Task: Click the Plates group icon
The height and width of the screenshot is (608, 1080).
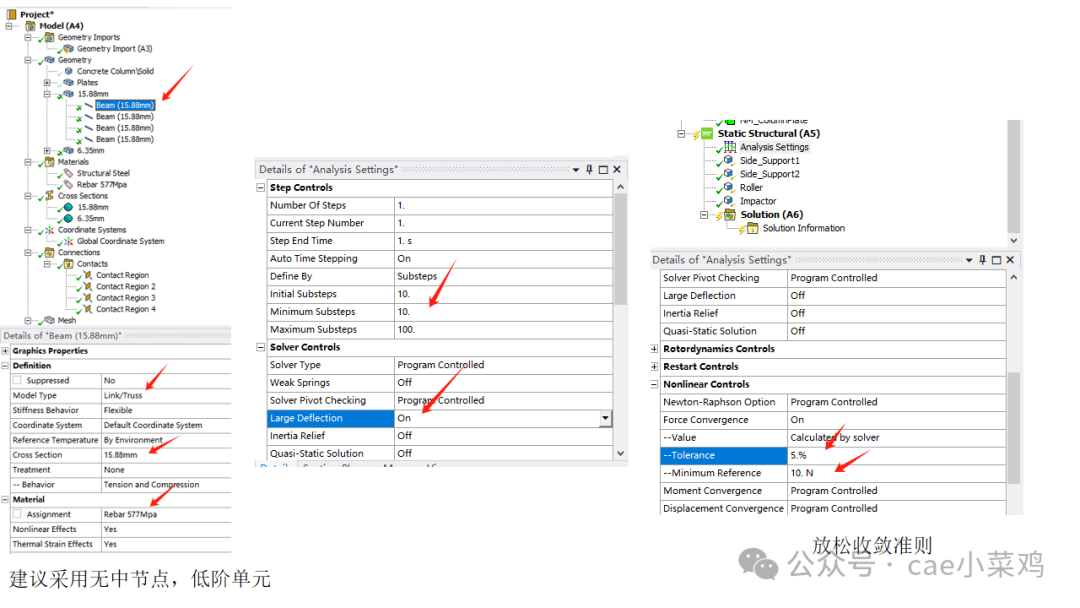Action: [x=68, y=83]
